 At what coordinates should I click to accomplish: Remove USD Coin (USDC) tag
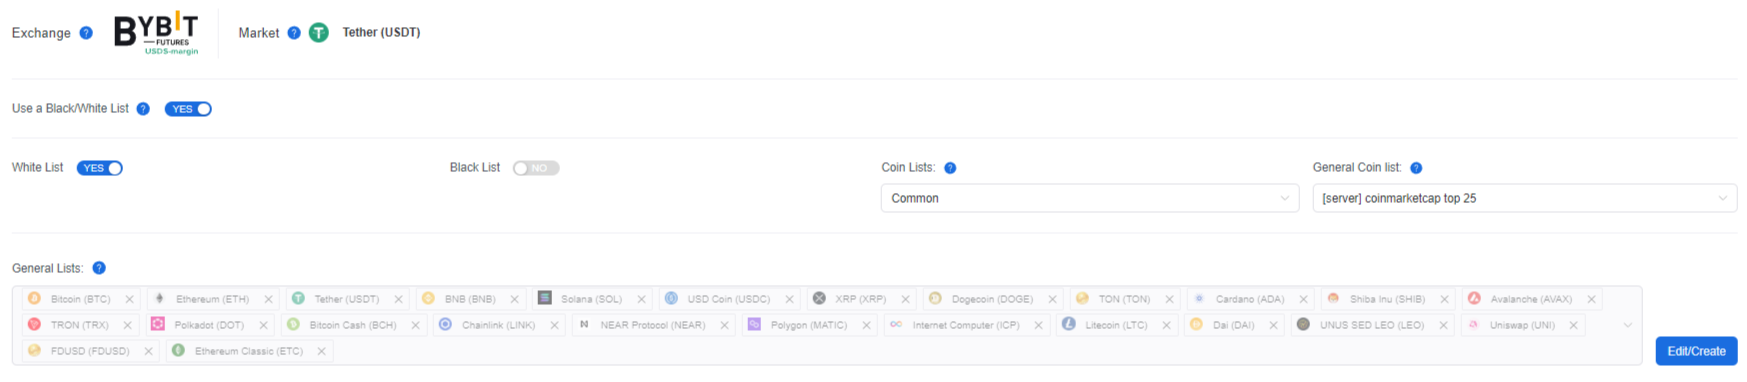point(789,299)
